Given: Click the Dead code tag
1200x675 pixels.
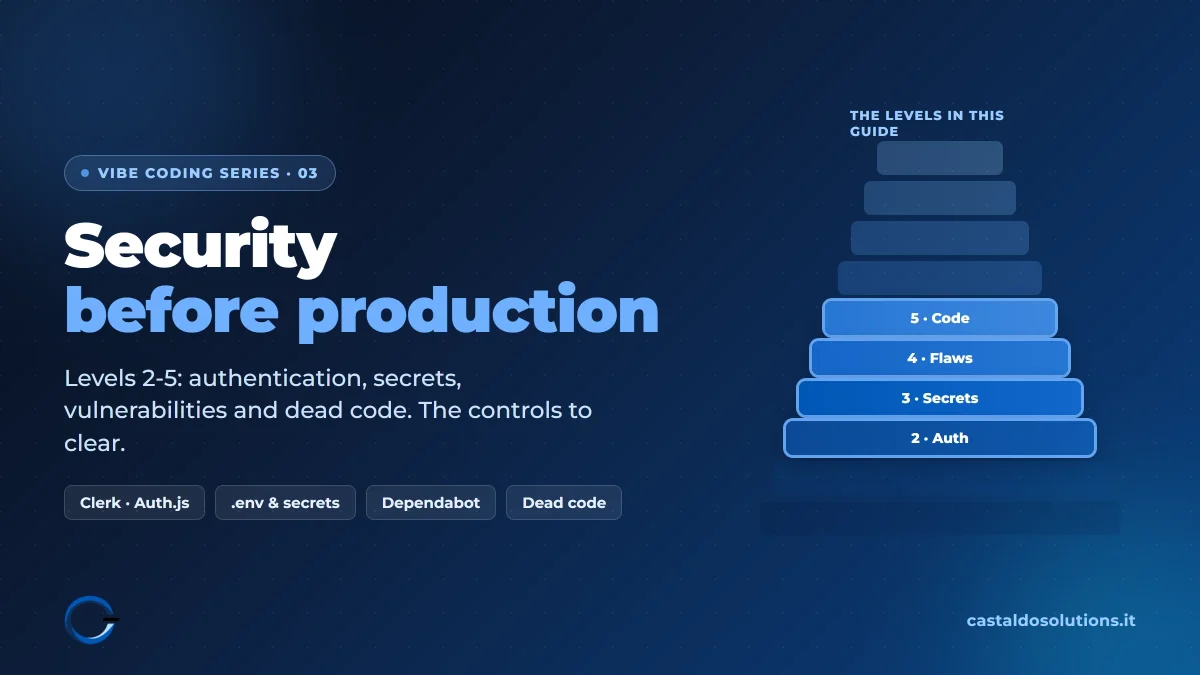Looking at the screenshot, I should 564,503.
